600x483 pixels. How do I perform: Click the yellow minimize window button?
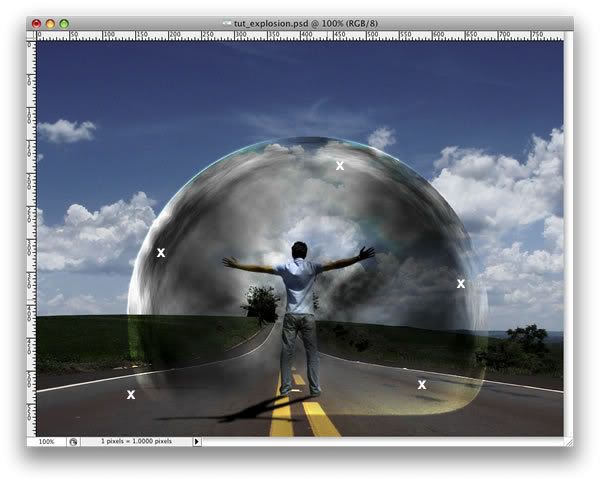pyautogui.click(x=51, y=24)
